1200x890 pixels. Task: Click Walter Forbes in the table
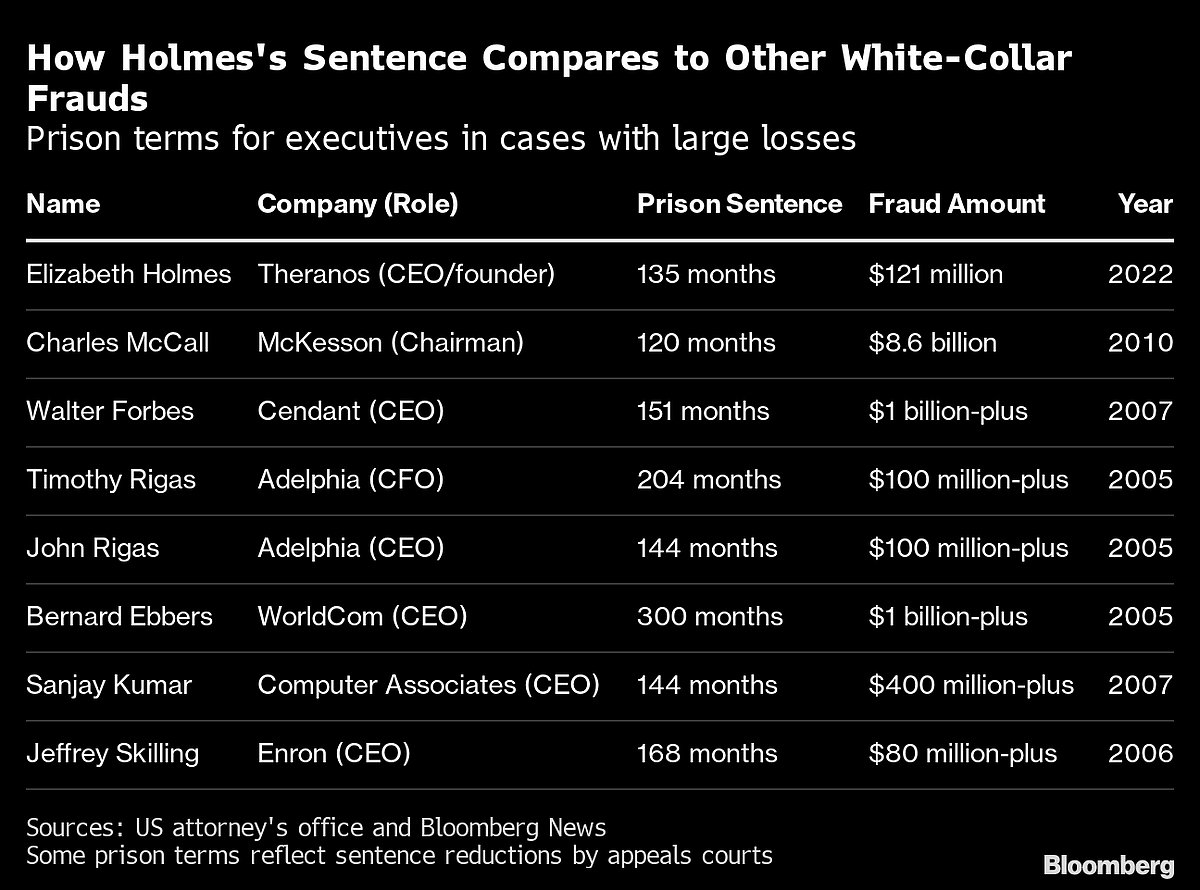pos(110,411)
